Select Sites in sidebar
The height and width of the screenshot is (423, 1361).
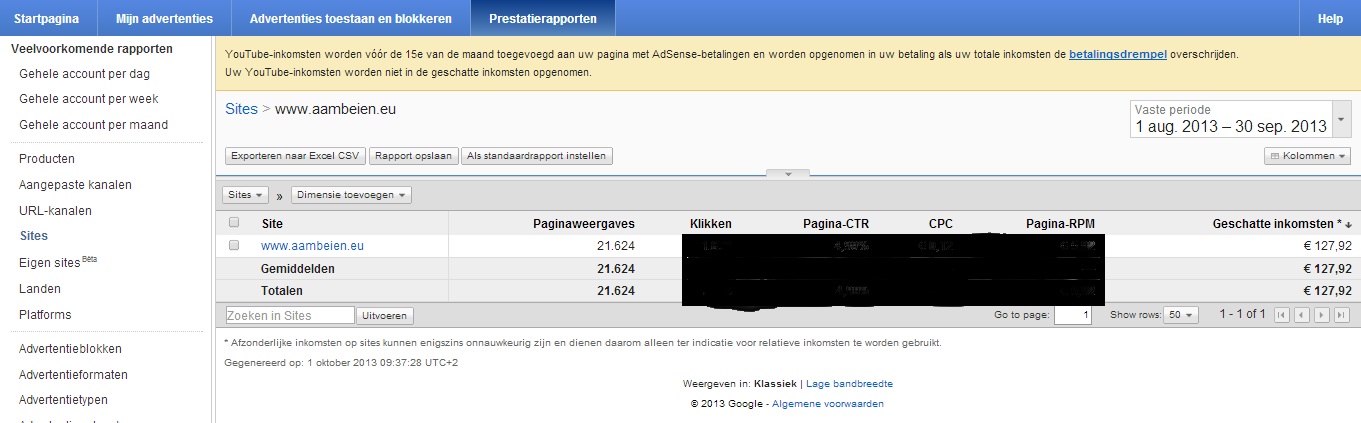click(x=33, y=236)
